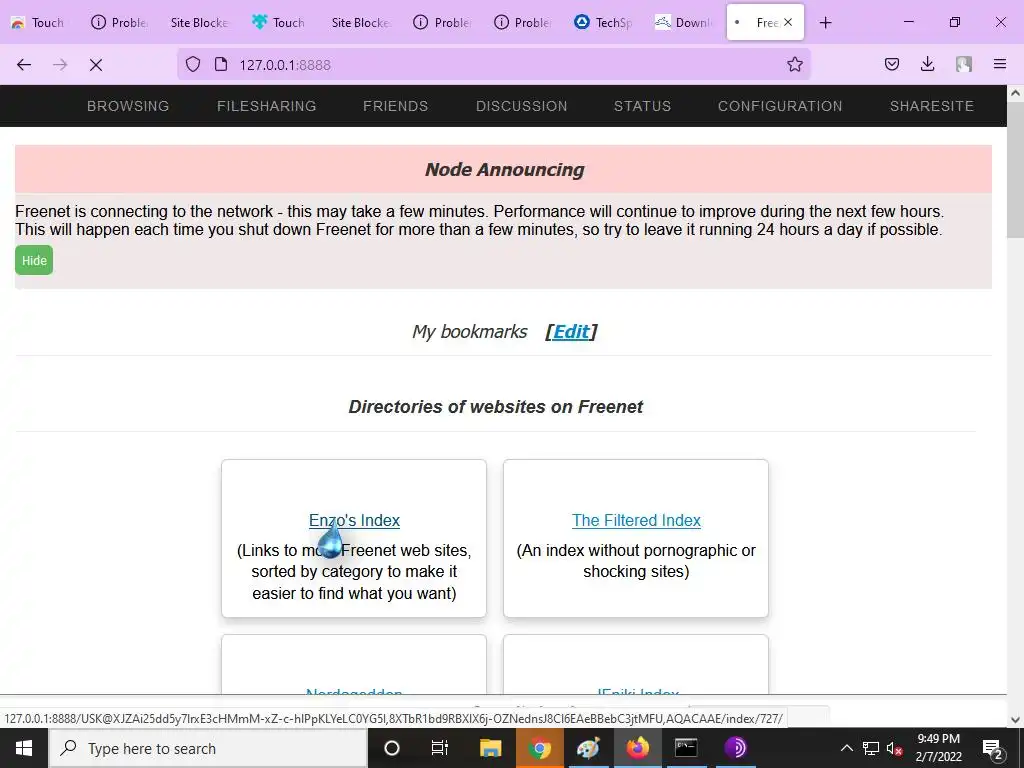Switch to the Downl tab
1024x768 pixels.
pos(684,23)
